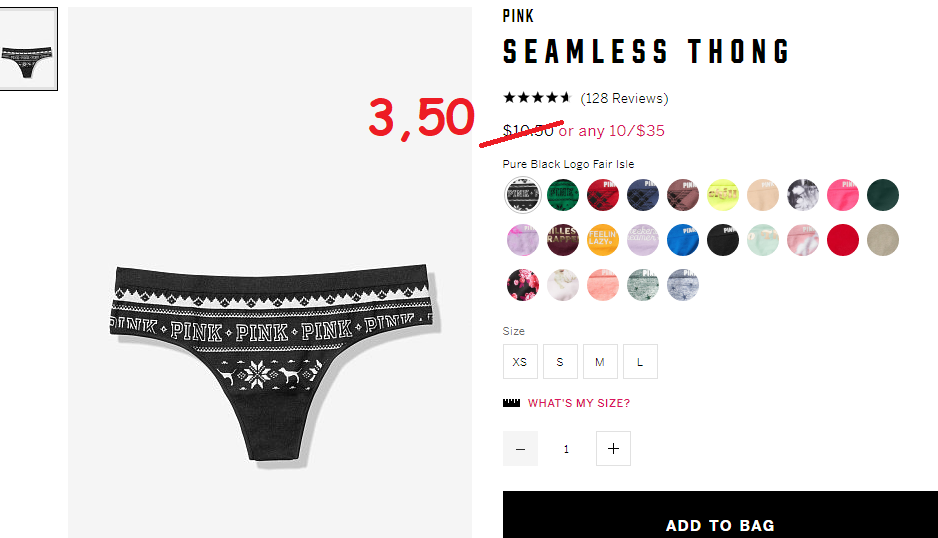This screenshot has width=938, height=538.
Task: Select the hot pink color swatch
Action: [x=843, y=194]
